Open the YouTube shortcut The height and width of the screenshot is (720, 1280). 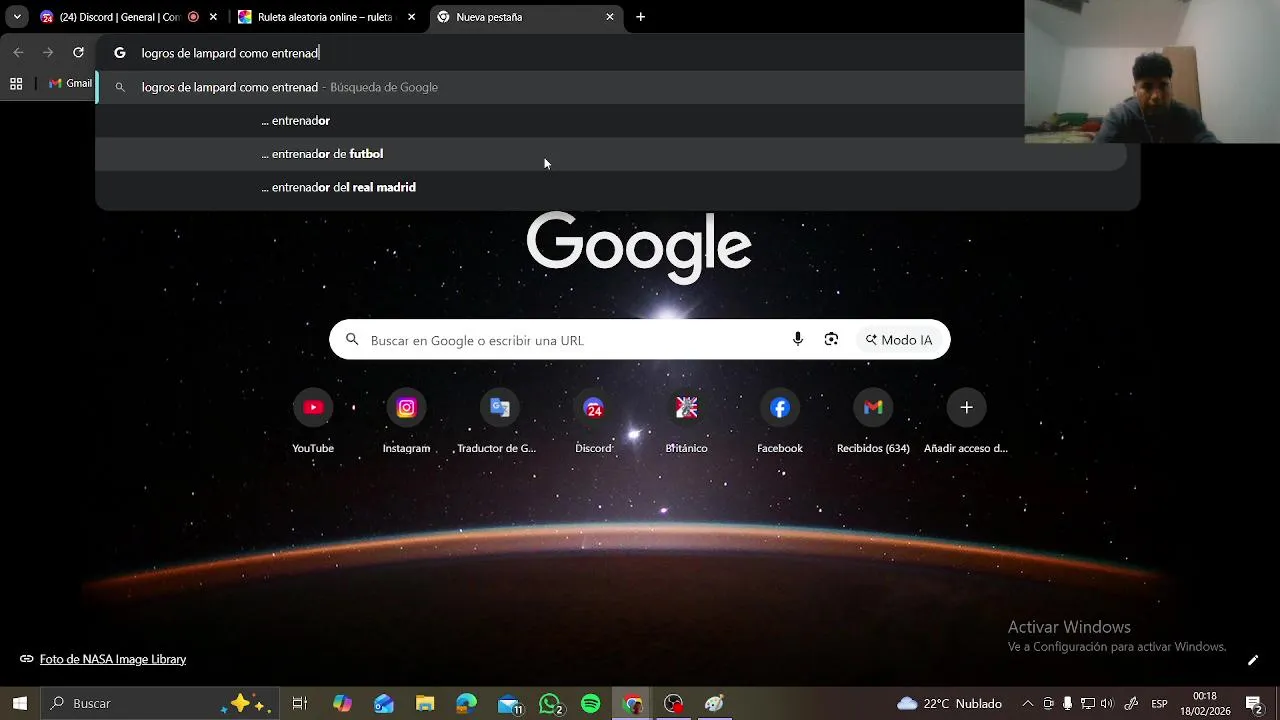tap(313, 422)
